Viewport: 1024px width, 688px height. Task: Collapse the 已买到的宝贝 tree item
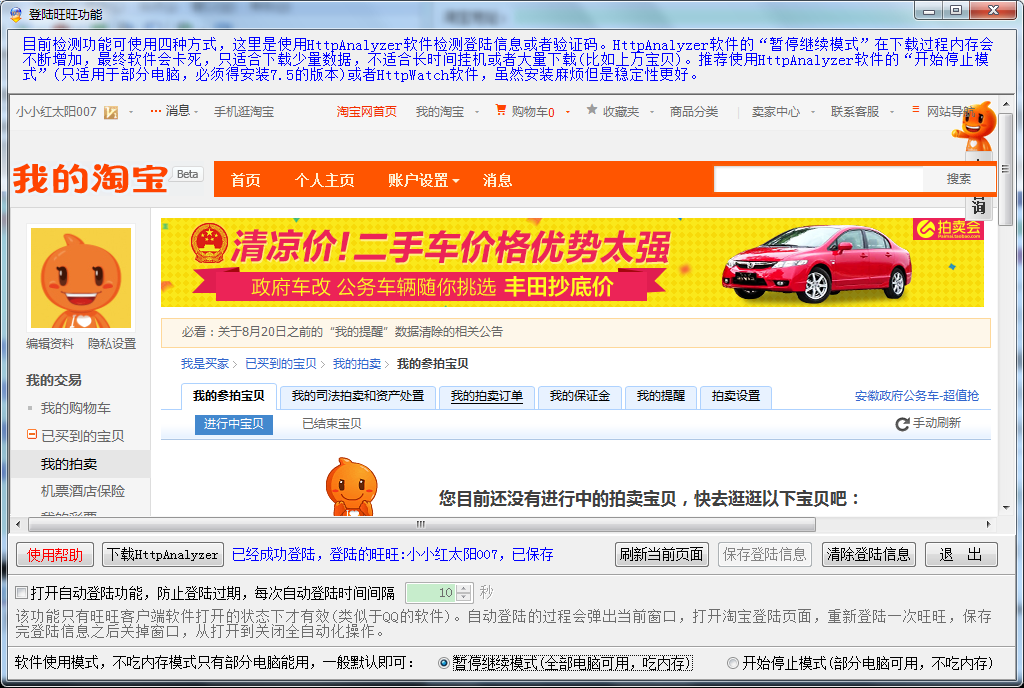(32, 436)
